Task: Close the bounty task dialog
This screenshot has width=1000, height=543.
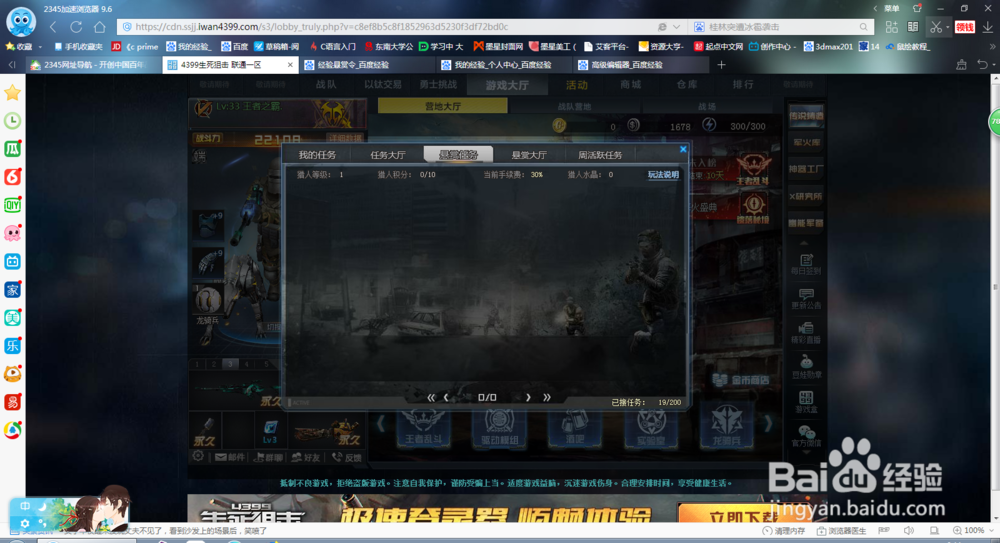Action: pyautogui.click(x=683, y=149)
